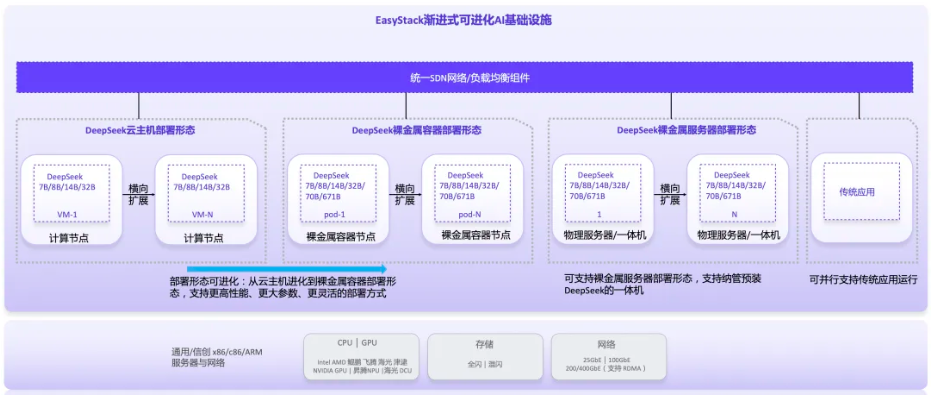
Task: Click '横向扩展' between the physical server boxes
Action: click(x=670, y=194)
